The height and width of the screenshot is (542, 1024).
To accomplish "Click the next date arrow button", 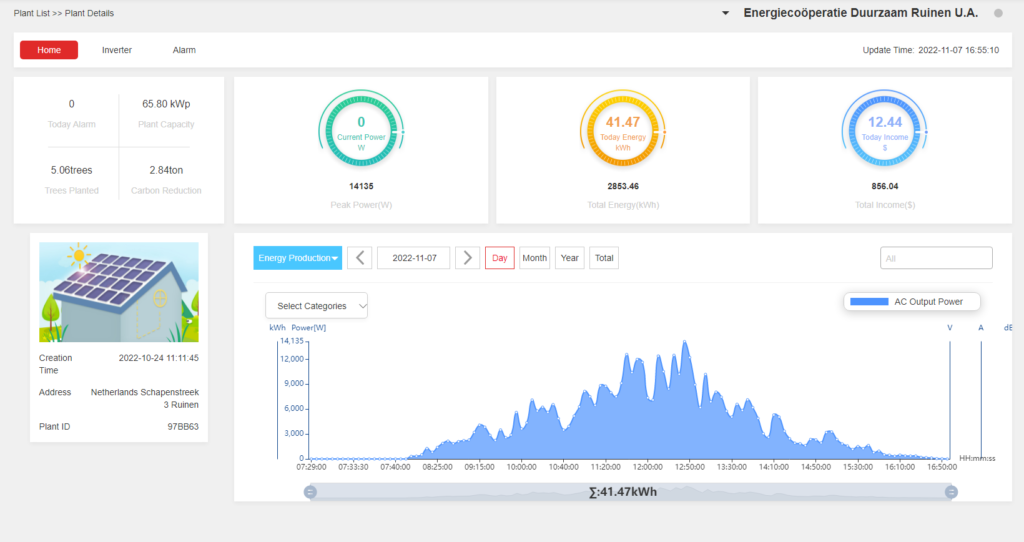I will pos(467,258).
